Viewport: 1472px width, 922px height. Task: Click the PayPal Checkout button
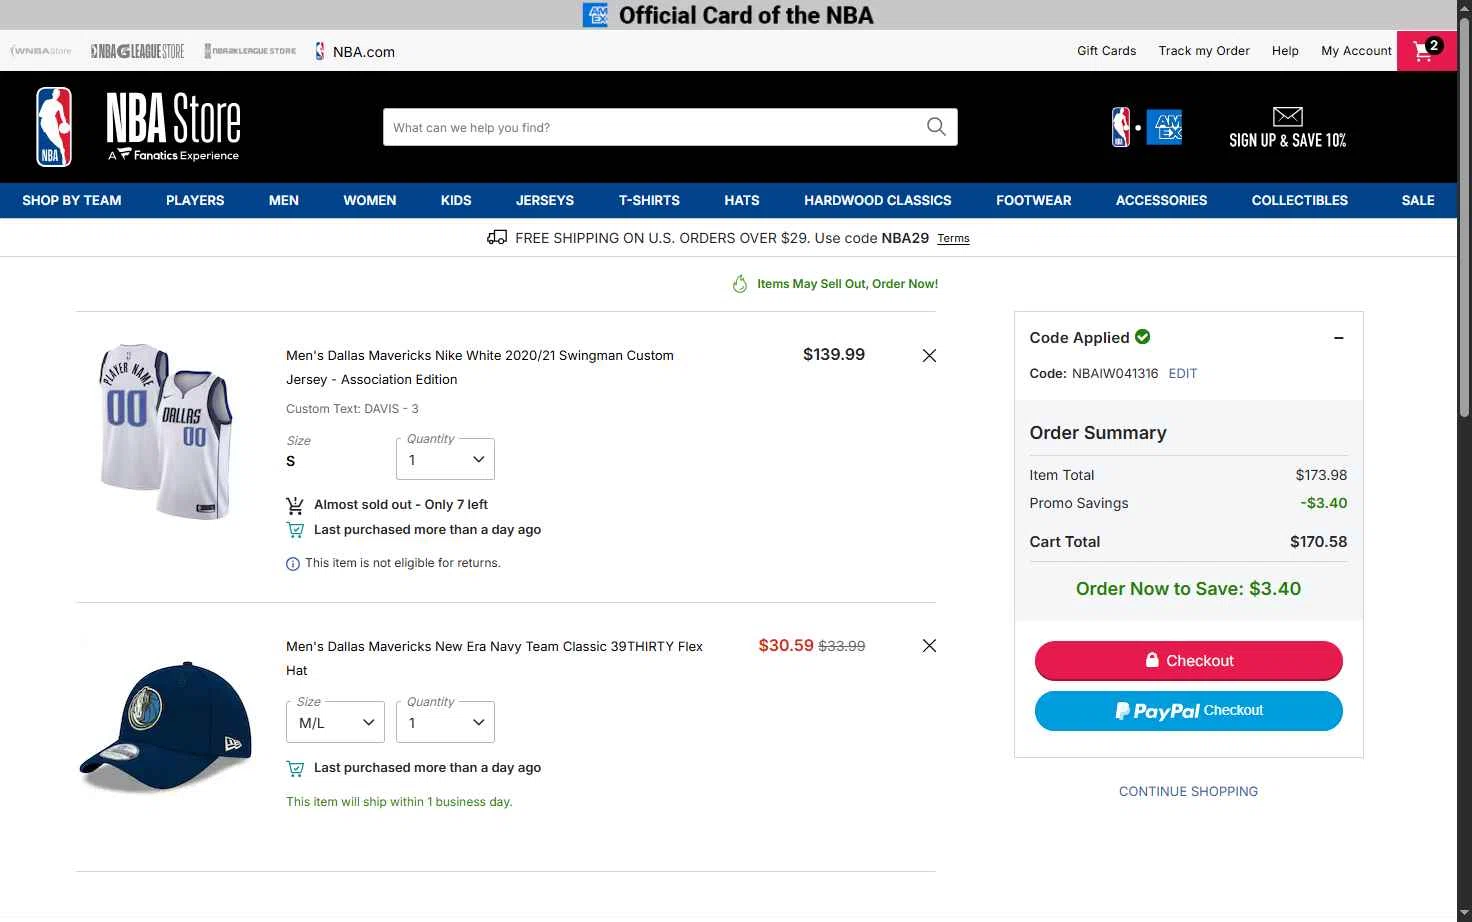pos(1188,711)
